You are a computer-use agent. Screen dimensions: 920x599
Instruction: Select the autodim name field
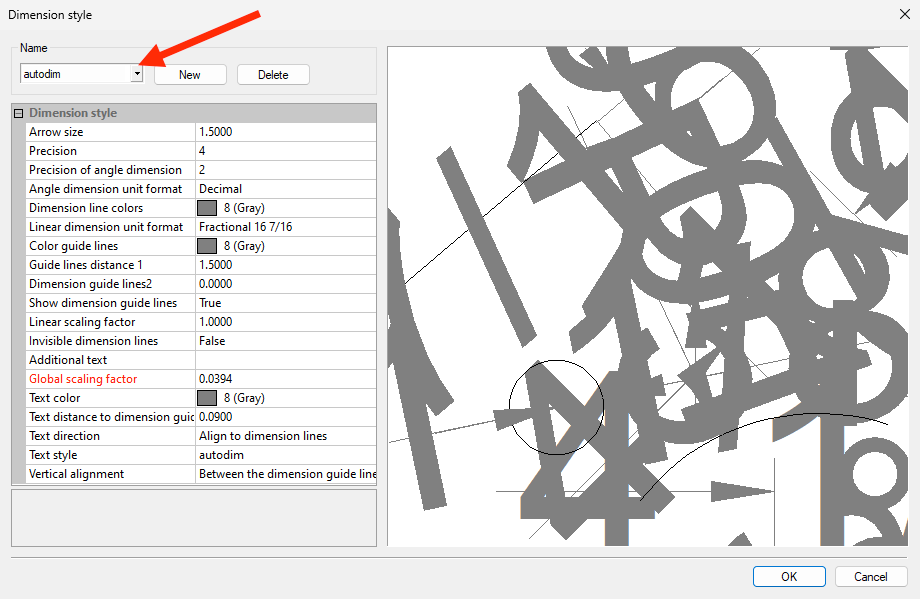point(76,74)
